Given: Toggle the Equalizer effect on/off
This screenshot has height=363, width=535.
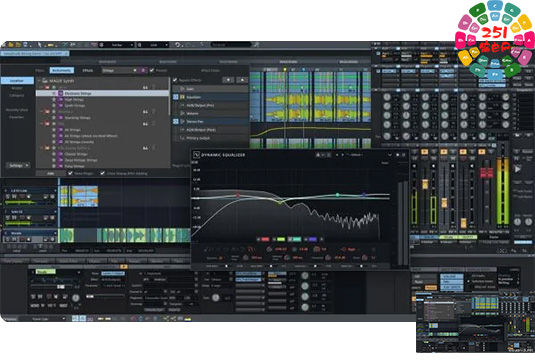Looking at the screenshot, I should tap(176, 97).
